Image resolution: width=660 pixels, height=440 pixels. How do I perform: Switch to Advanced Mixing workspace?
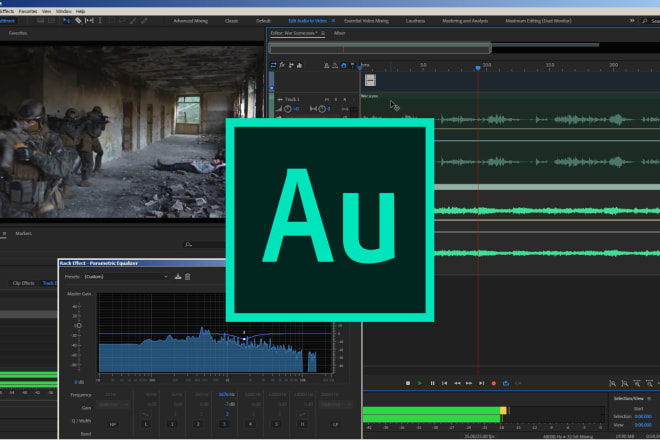click(x=190, y=21)
